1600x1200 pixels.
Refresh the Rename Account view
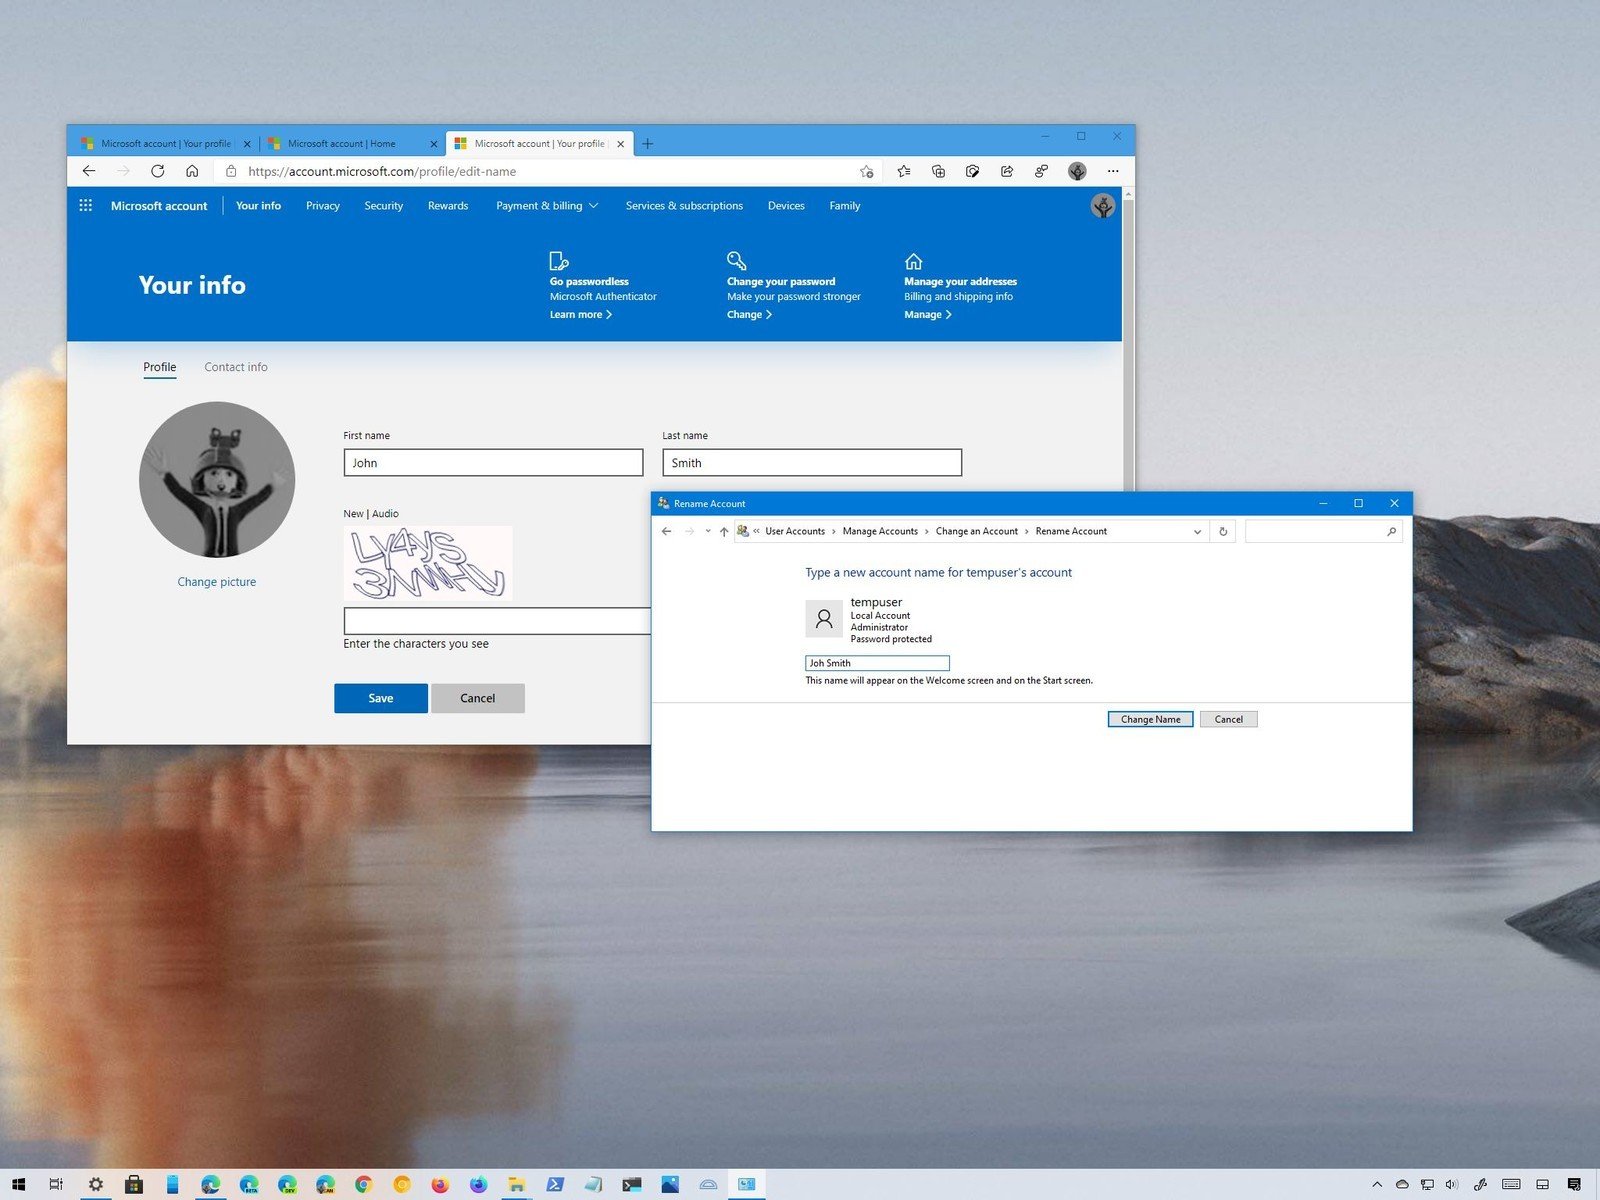pos(1222,531)
